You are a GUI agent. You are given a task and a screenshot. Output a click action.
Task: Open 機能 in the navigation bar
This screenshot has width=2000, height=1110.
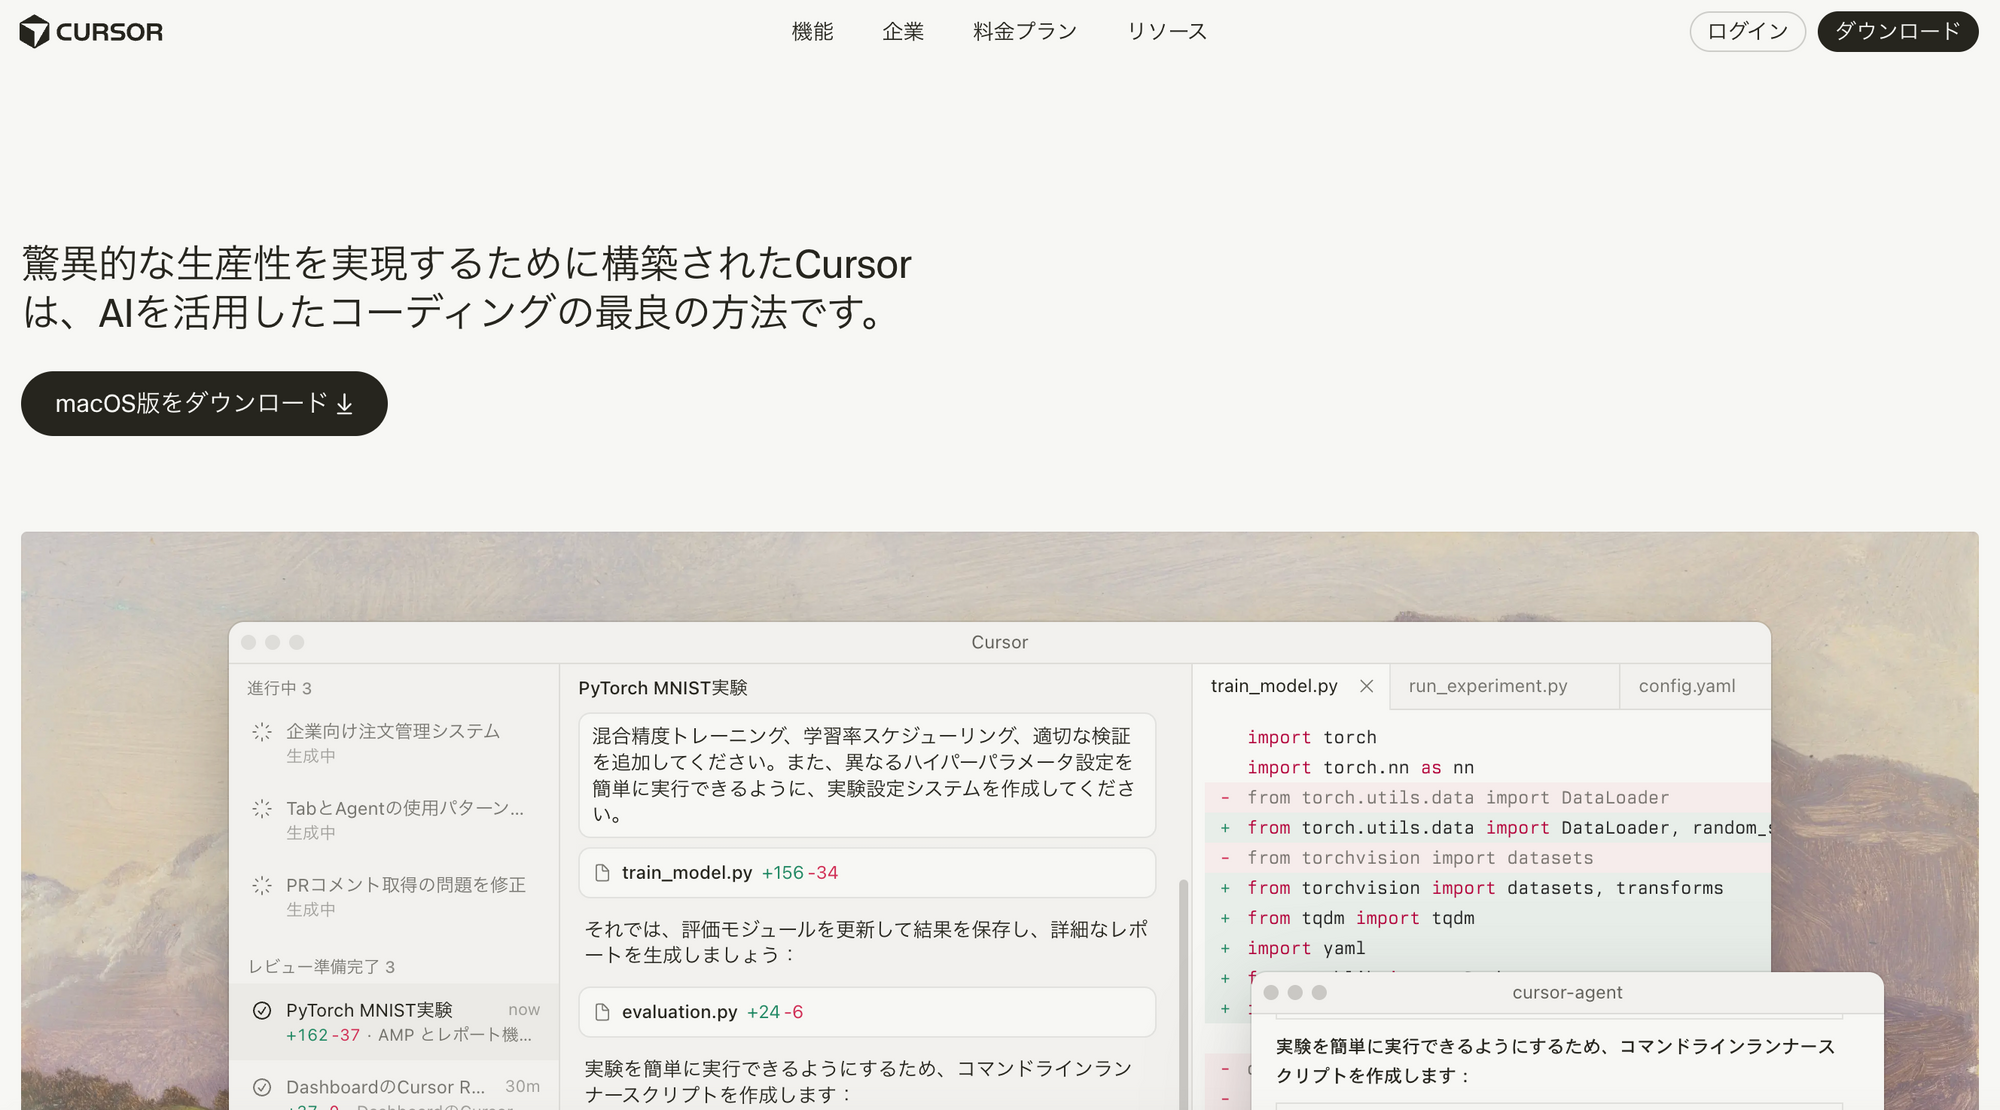tap(812, 31)
